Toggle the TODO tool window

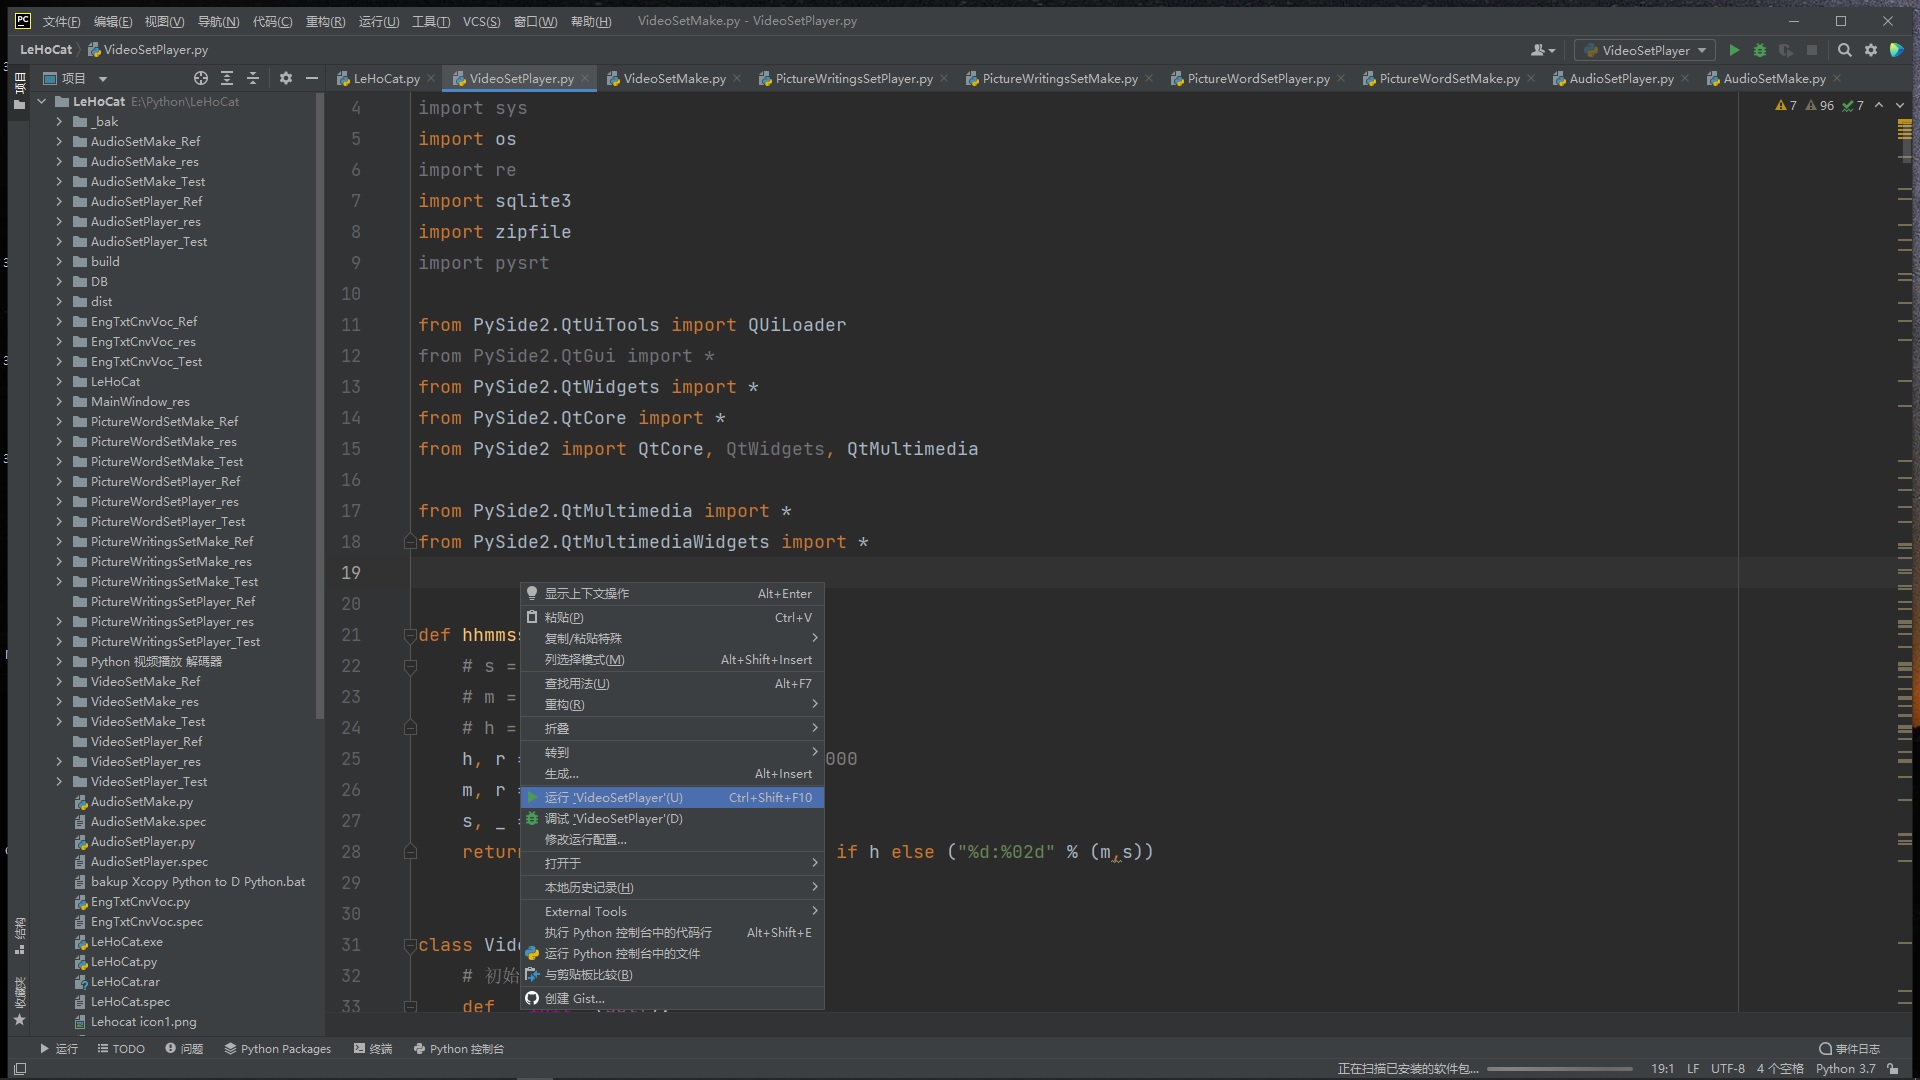(x=121, y=1048)
